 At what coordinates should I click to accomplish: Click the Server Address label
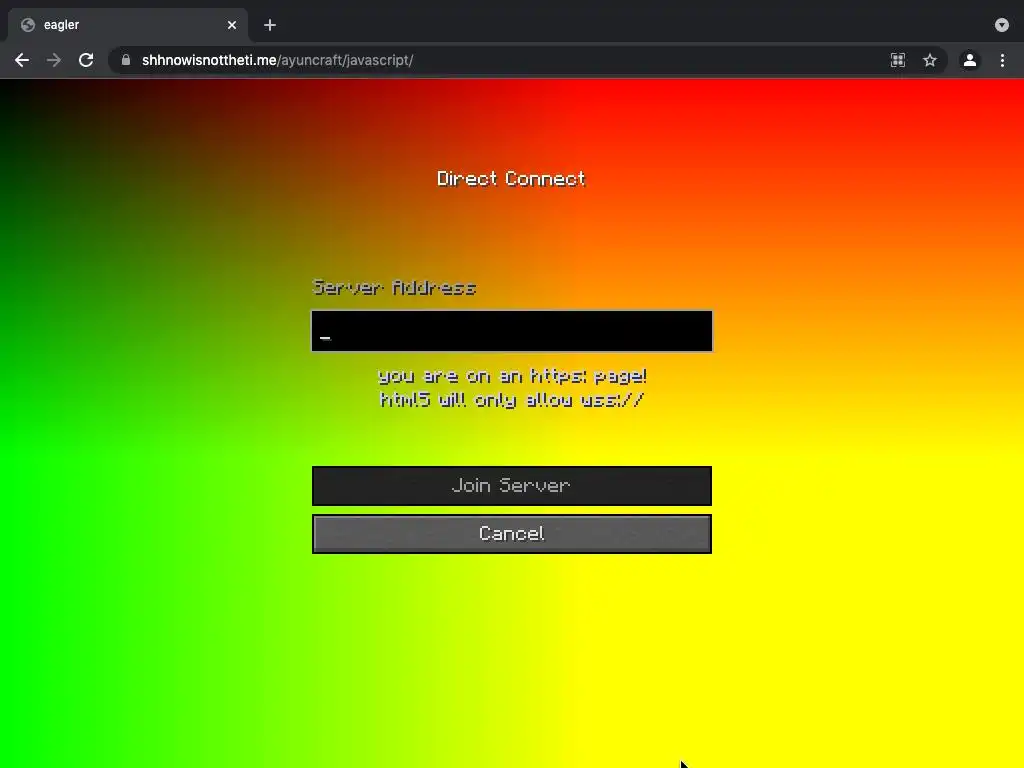pyautogui.click(x=394, y=287)
